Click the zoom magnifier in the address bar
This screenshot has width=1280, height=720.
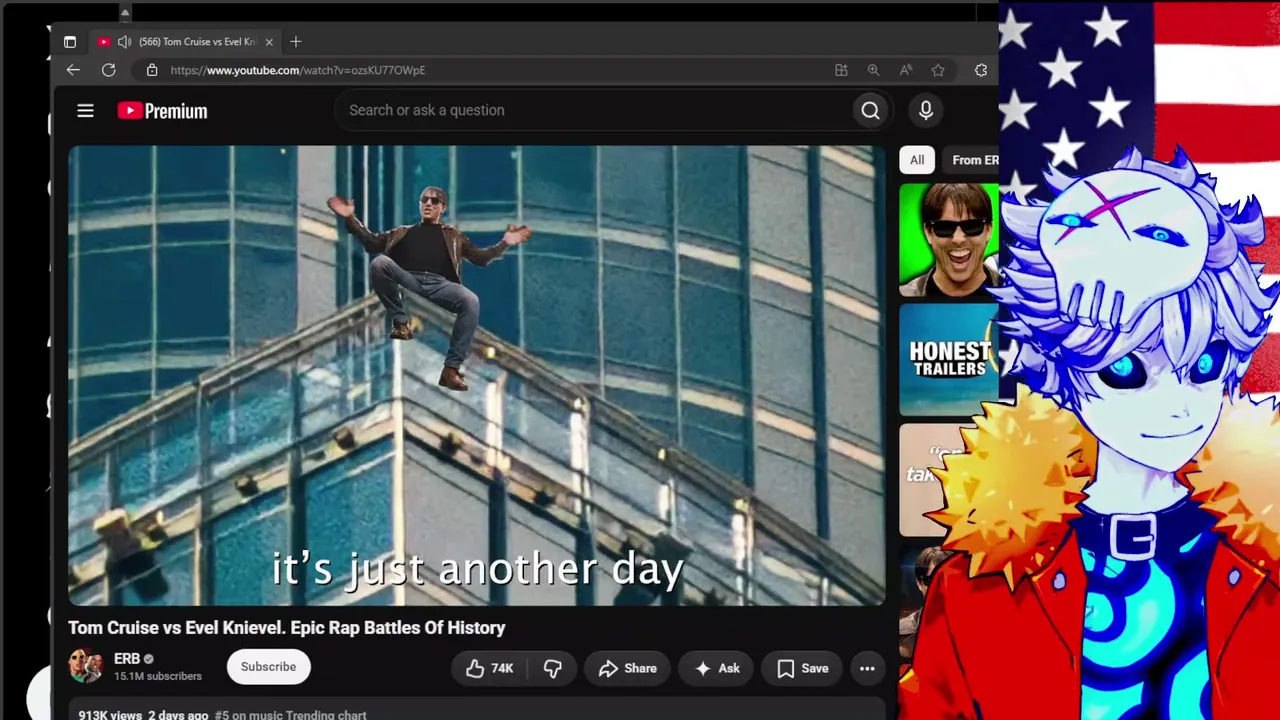click(x=873, y=70)
